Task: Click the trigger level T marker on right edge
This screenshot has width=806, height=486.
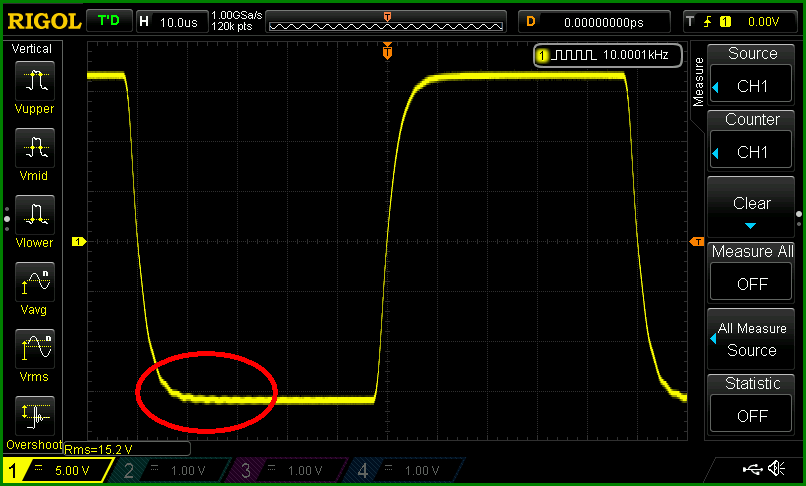Action: tap(697, 241)
